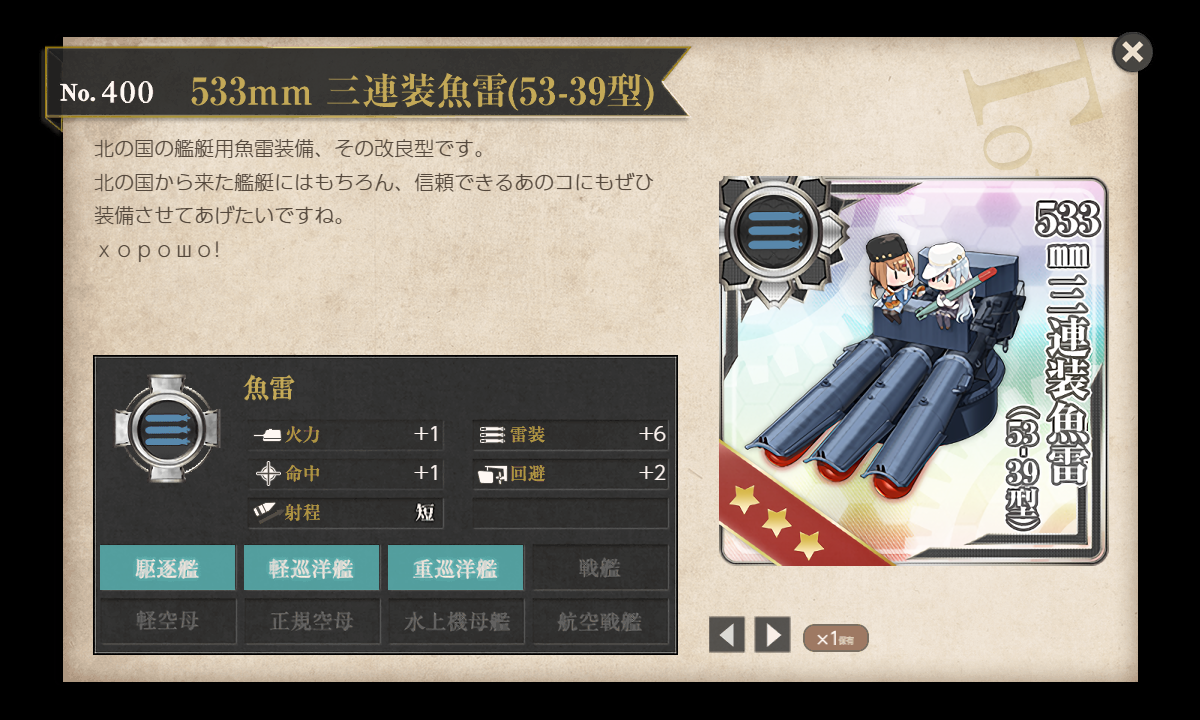Select the greyed 軽空母 ship type tile
This screenshot has width=1200, height=720.
pos(167,621)
